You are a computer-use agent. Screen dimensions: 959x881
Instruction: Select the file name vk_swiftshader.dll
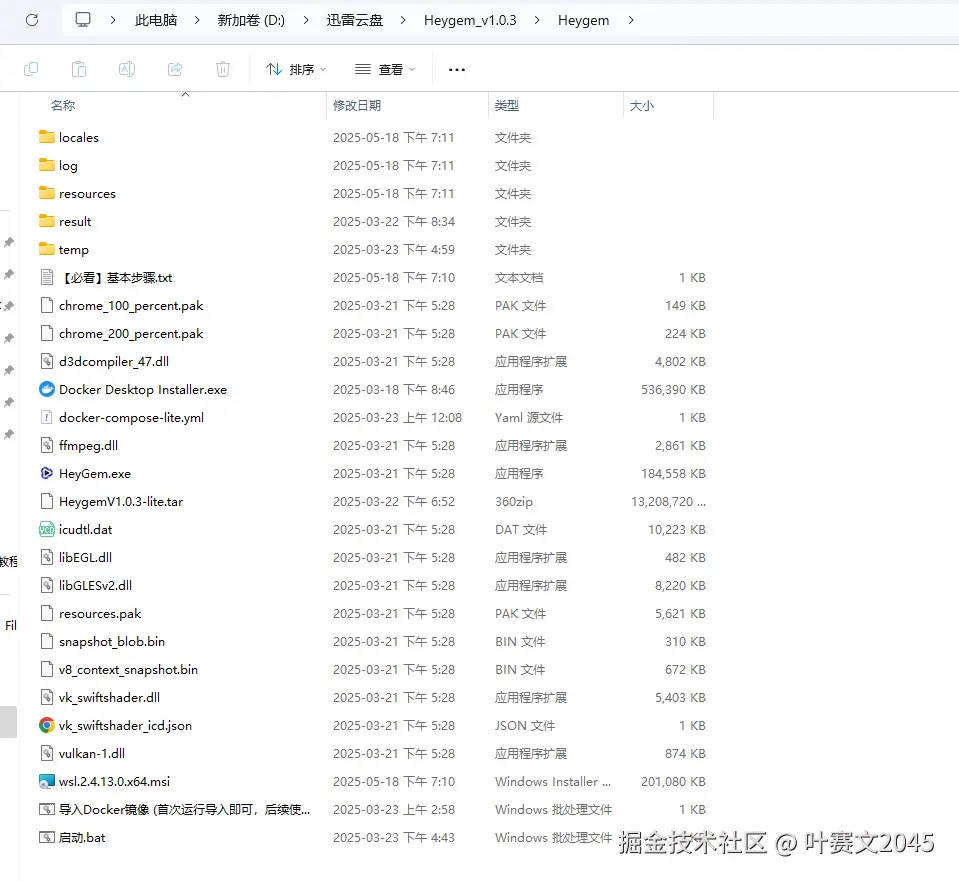point(109,697)
